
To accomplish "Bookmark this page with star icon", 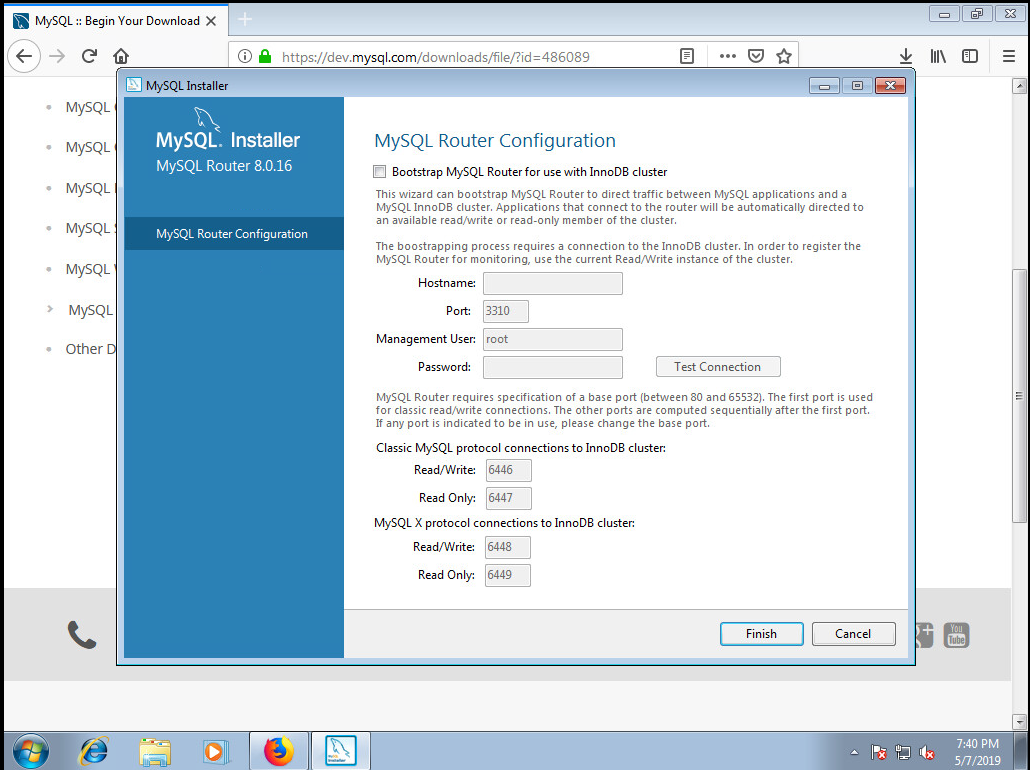I will [x=784, y=57].
